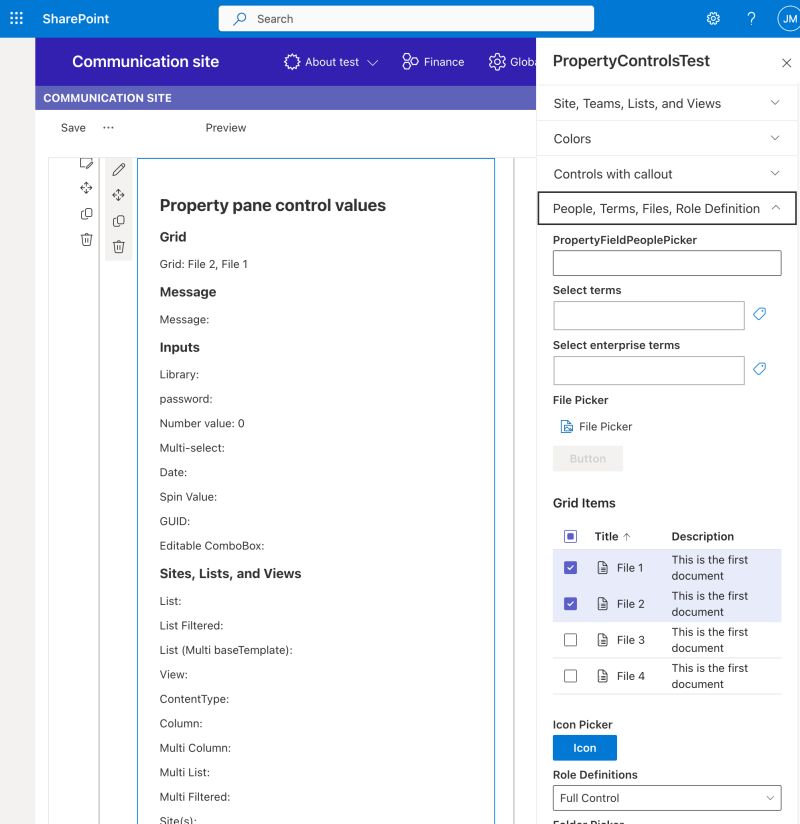This screenshot has height=824, width=800.
Task: Open the Global navigation item
Action: point(512,62)
